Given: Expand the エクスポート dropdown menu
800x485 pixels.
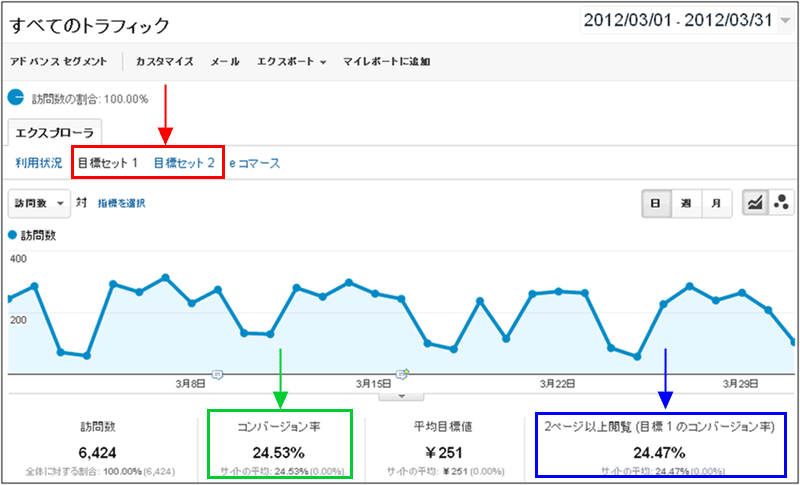Looking at the screenshot, I should [x=292, y=62].
